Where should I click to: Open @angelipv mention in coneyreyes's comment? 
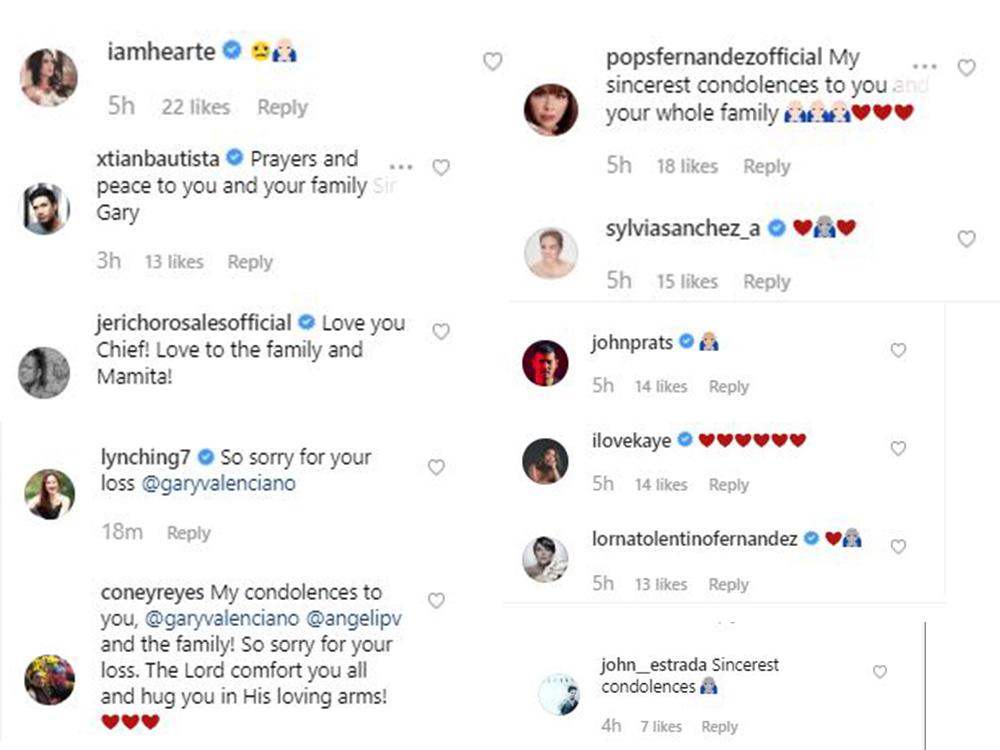pos(353,618)
